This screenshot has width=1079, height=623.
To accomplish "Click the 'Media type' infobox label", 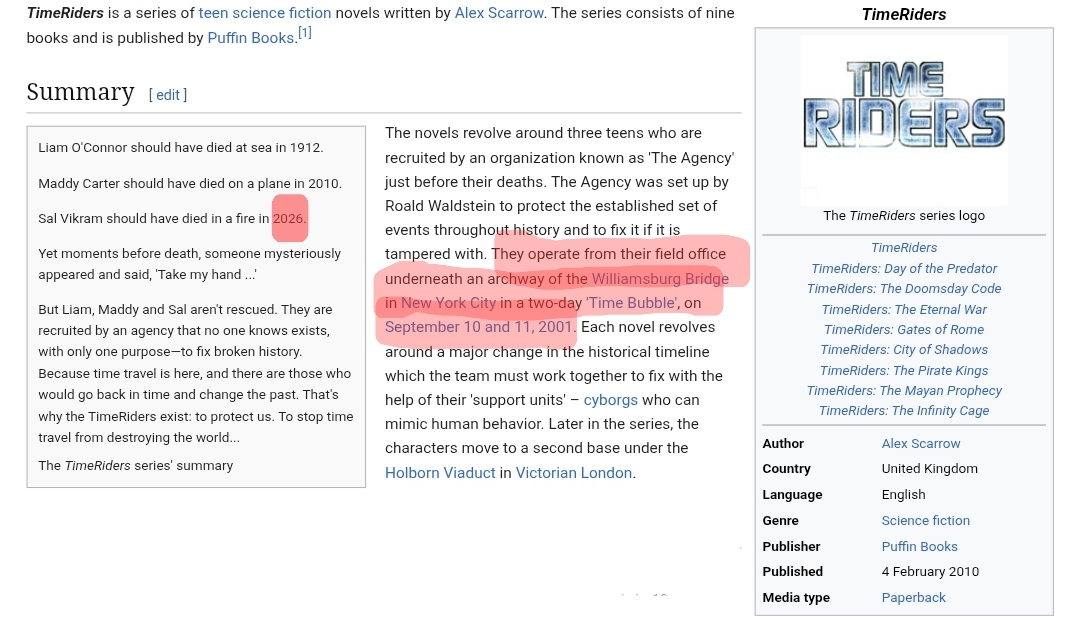I will tap(795, 598).
